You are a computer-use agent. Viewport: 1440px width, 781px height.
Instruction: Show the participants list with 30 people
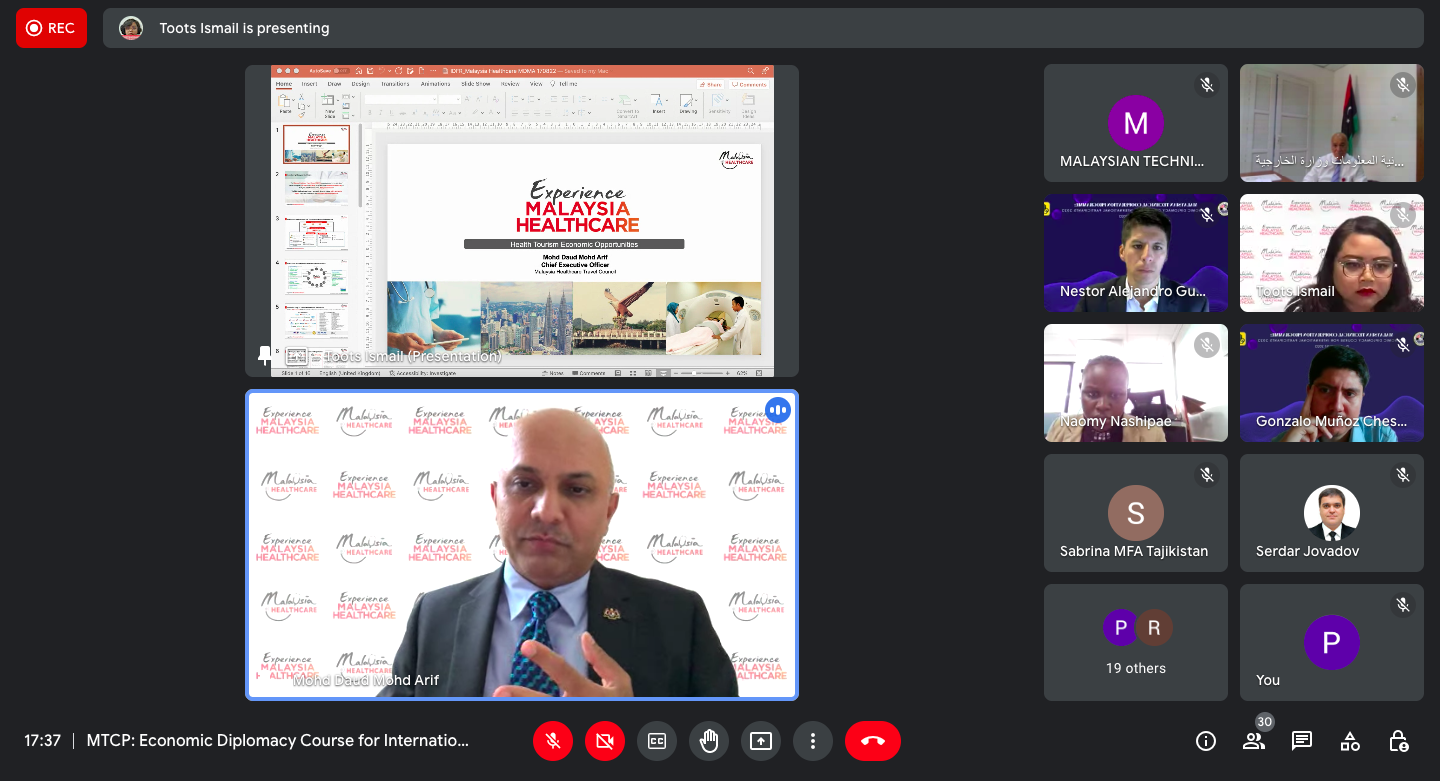[x=1254, y=741]
